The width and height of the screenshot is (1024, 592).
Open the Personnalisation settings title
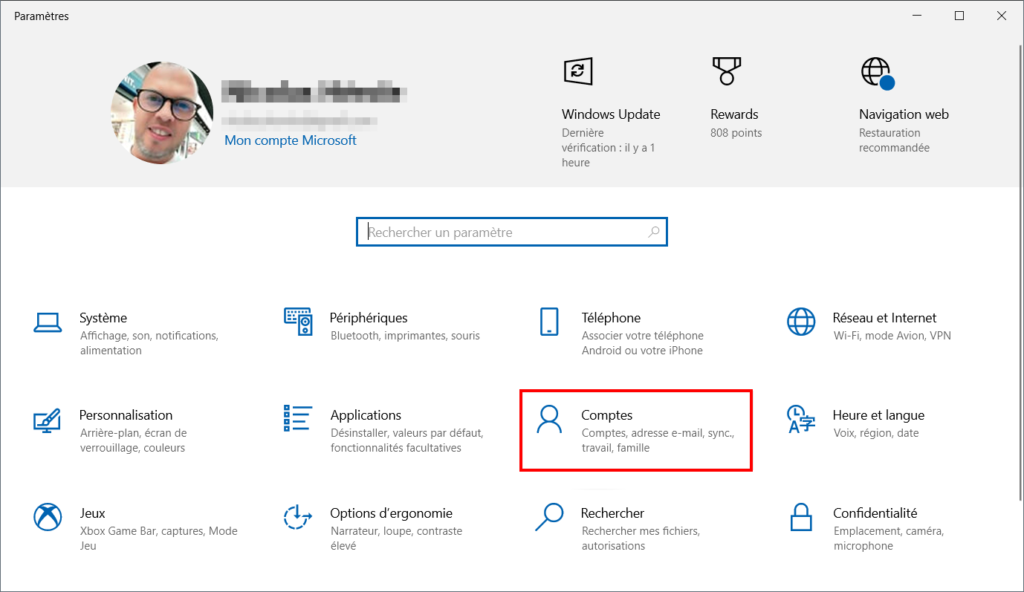pos(126,415)
